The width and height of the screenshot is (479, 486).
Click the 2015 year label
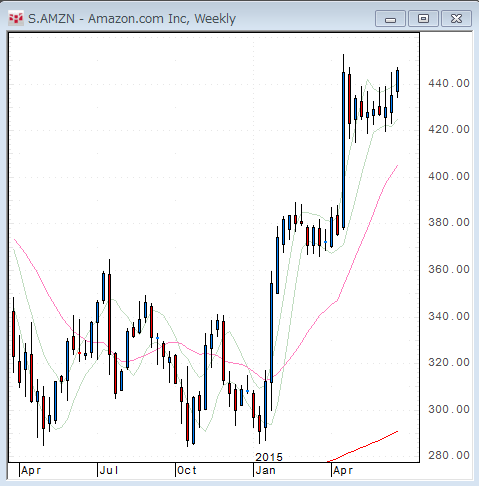coord(269,457)
